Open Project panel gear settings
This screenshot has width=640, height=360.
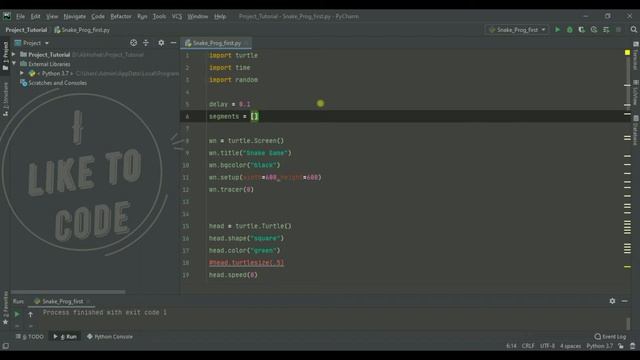coord(161,43)
